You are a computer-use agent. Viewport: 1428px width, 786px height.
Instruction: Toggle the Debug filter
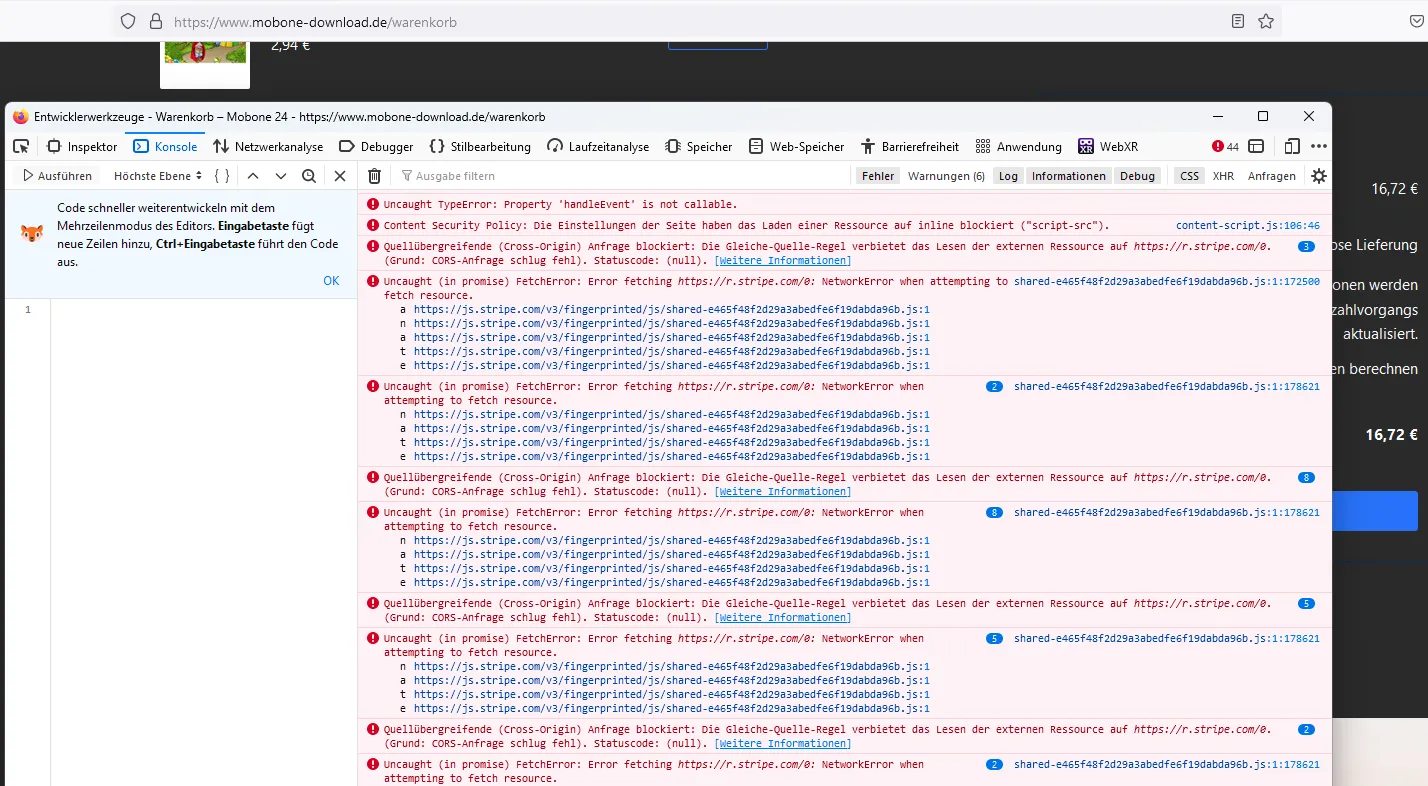[x=1137, y=176]
